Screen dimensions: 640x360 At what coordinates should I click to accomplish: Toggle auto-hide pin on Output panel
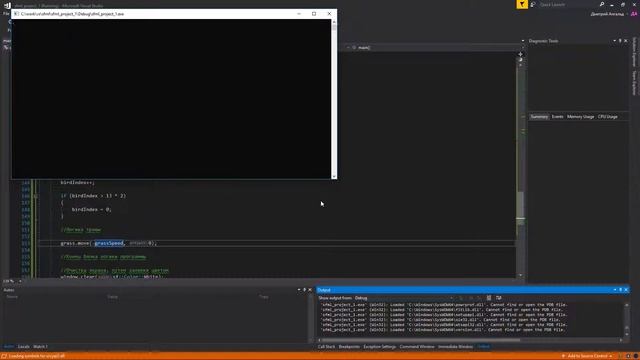[x=620, y=290]
